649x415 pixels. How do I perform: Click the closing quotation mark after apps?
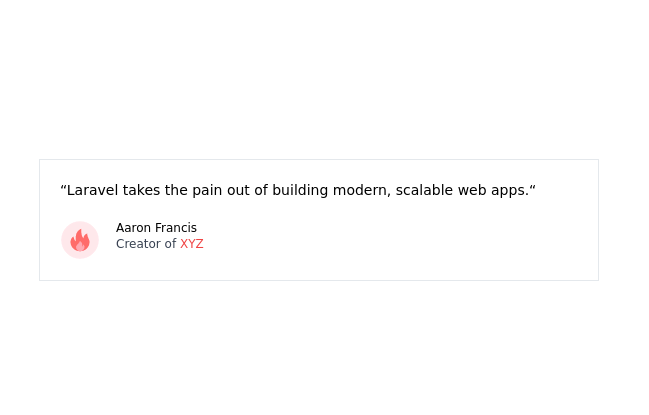533,188
